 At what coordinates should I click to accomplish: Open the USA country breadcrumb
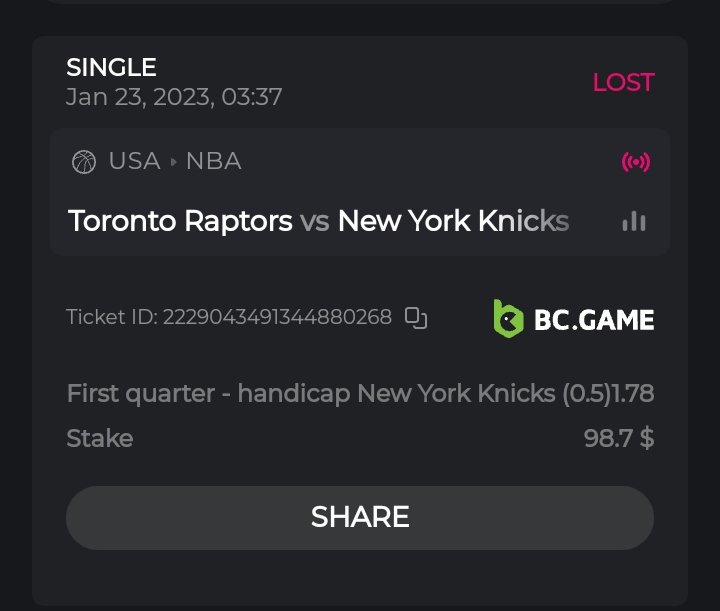134,162
